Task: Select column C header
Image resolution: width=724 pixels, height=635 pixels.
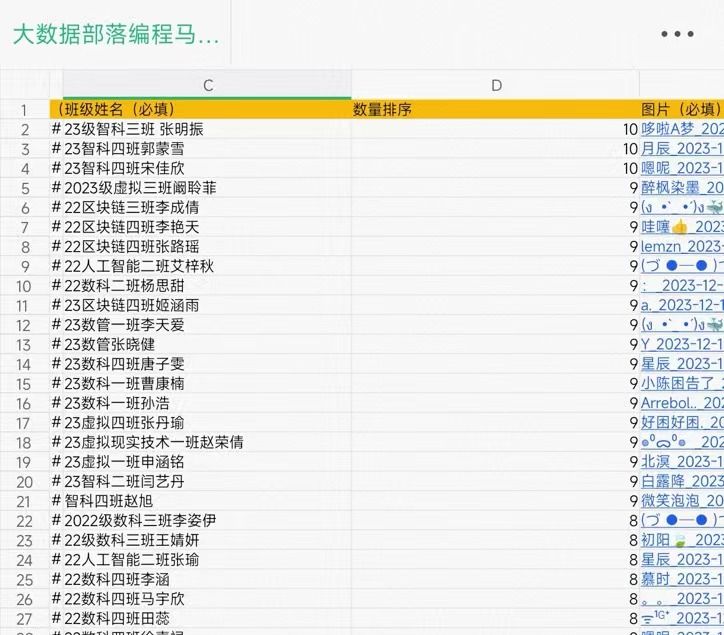Action: 207,86
